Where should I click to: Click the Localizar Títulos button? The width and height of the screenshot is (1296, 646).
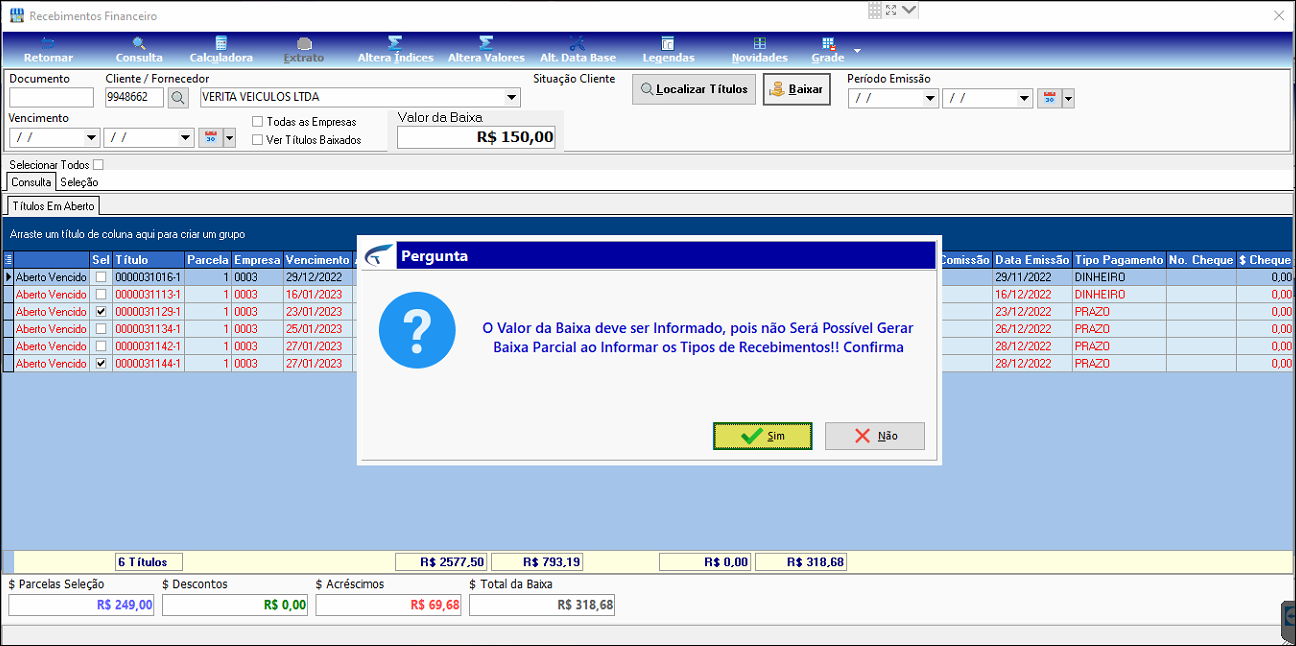pyautogui.click(x=694, y=89)
